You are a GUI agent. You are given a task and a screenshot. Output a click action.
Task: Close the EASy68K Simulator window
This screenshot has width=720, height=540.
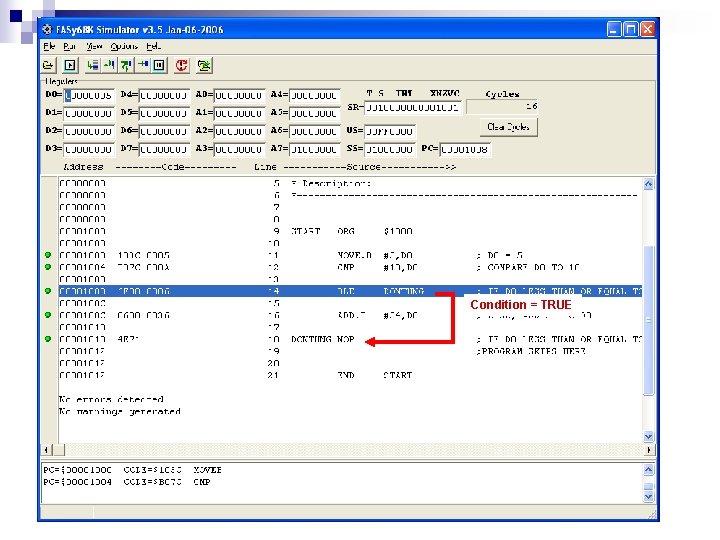coord(647,29)
